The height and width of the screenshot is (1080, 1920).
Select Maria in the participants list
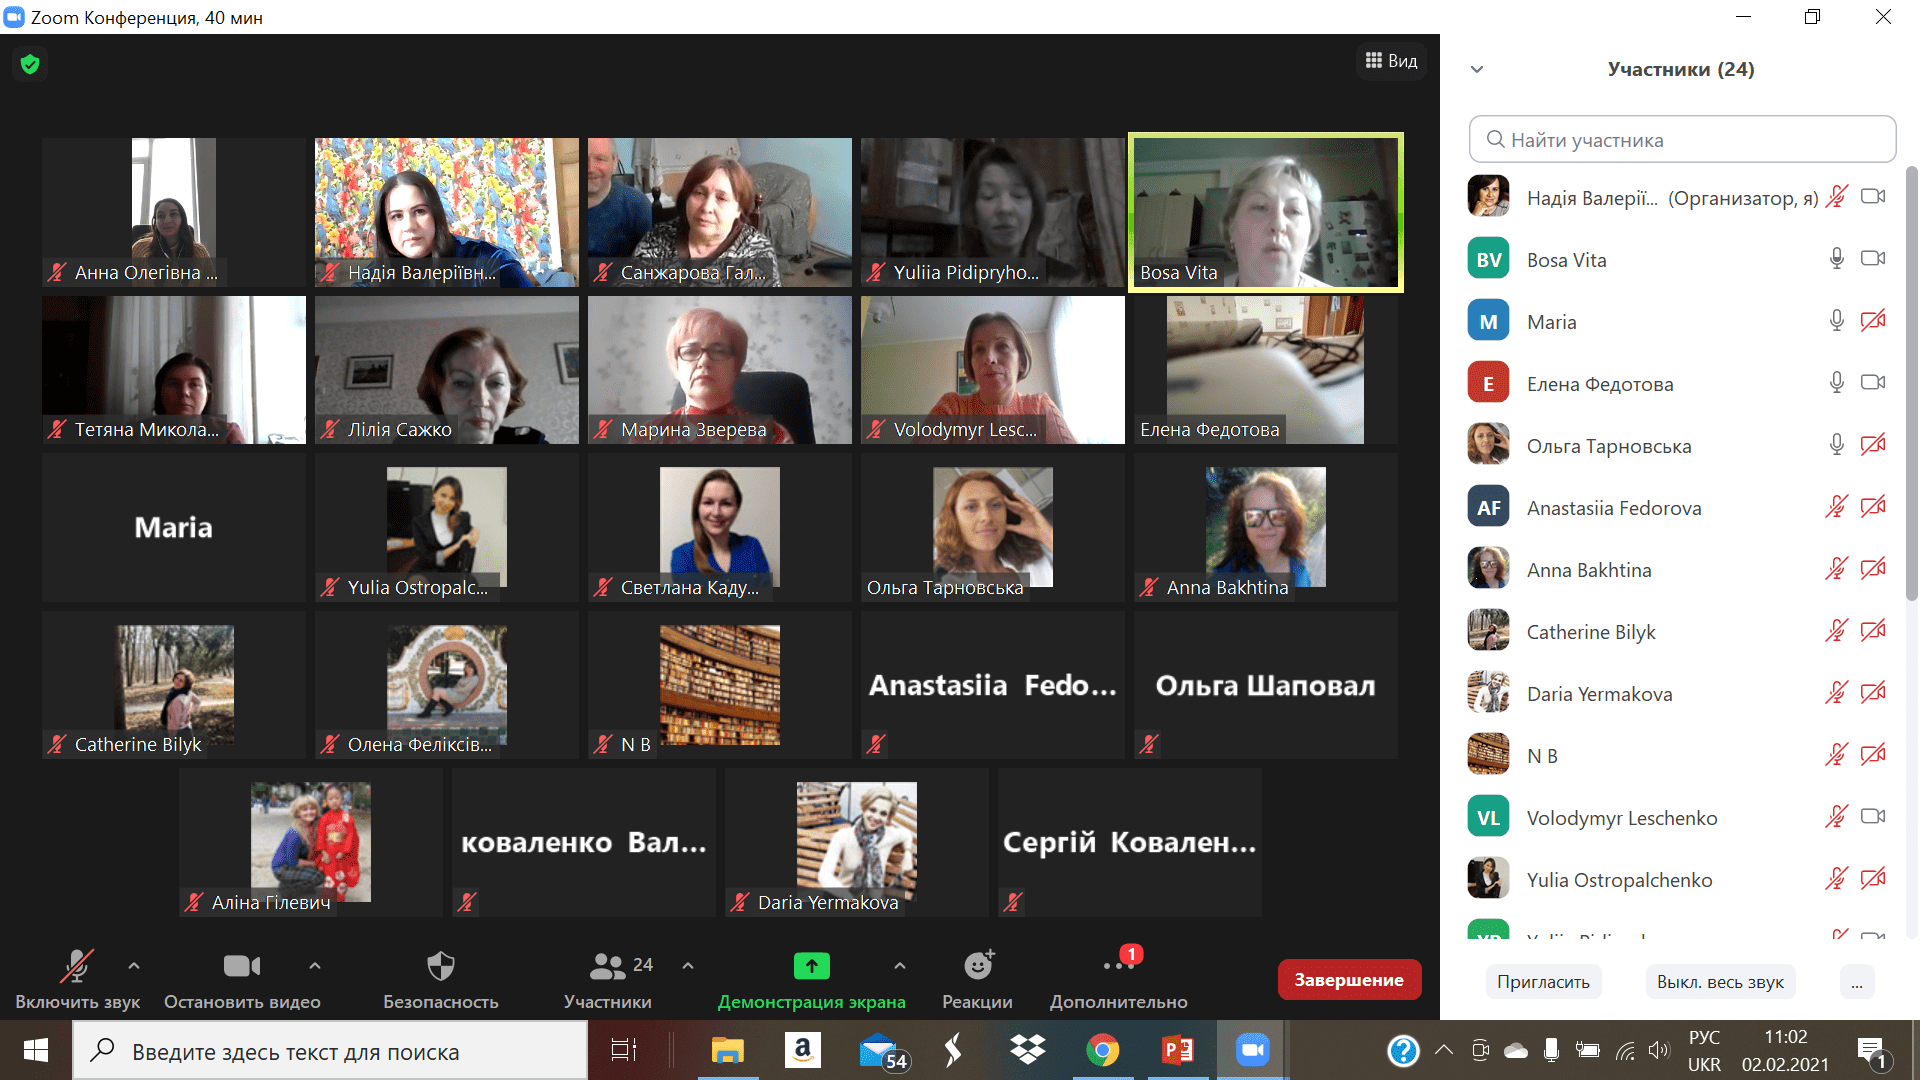point(1551,322)
